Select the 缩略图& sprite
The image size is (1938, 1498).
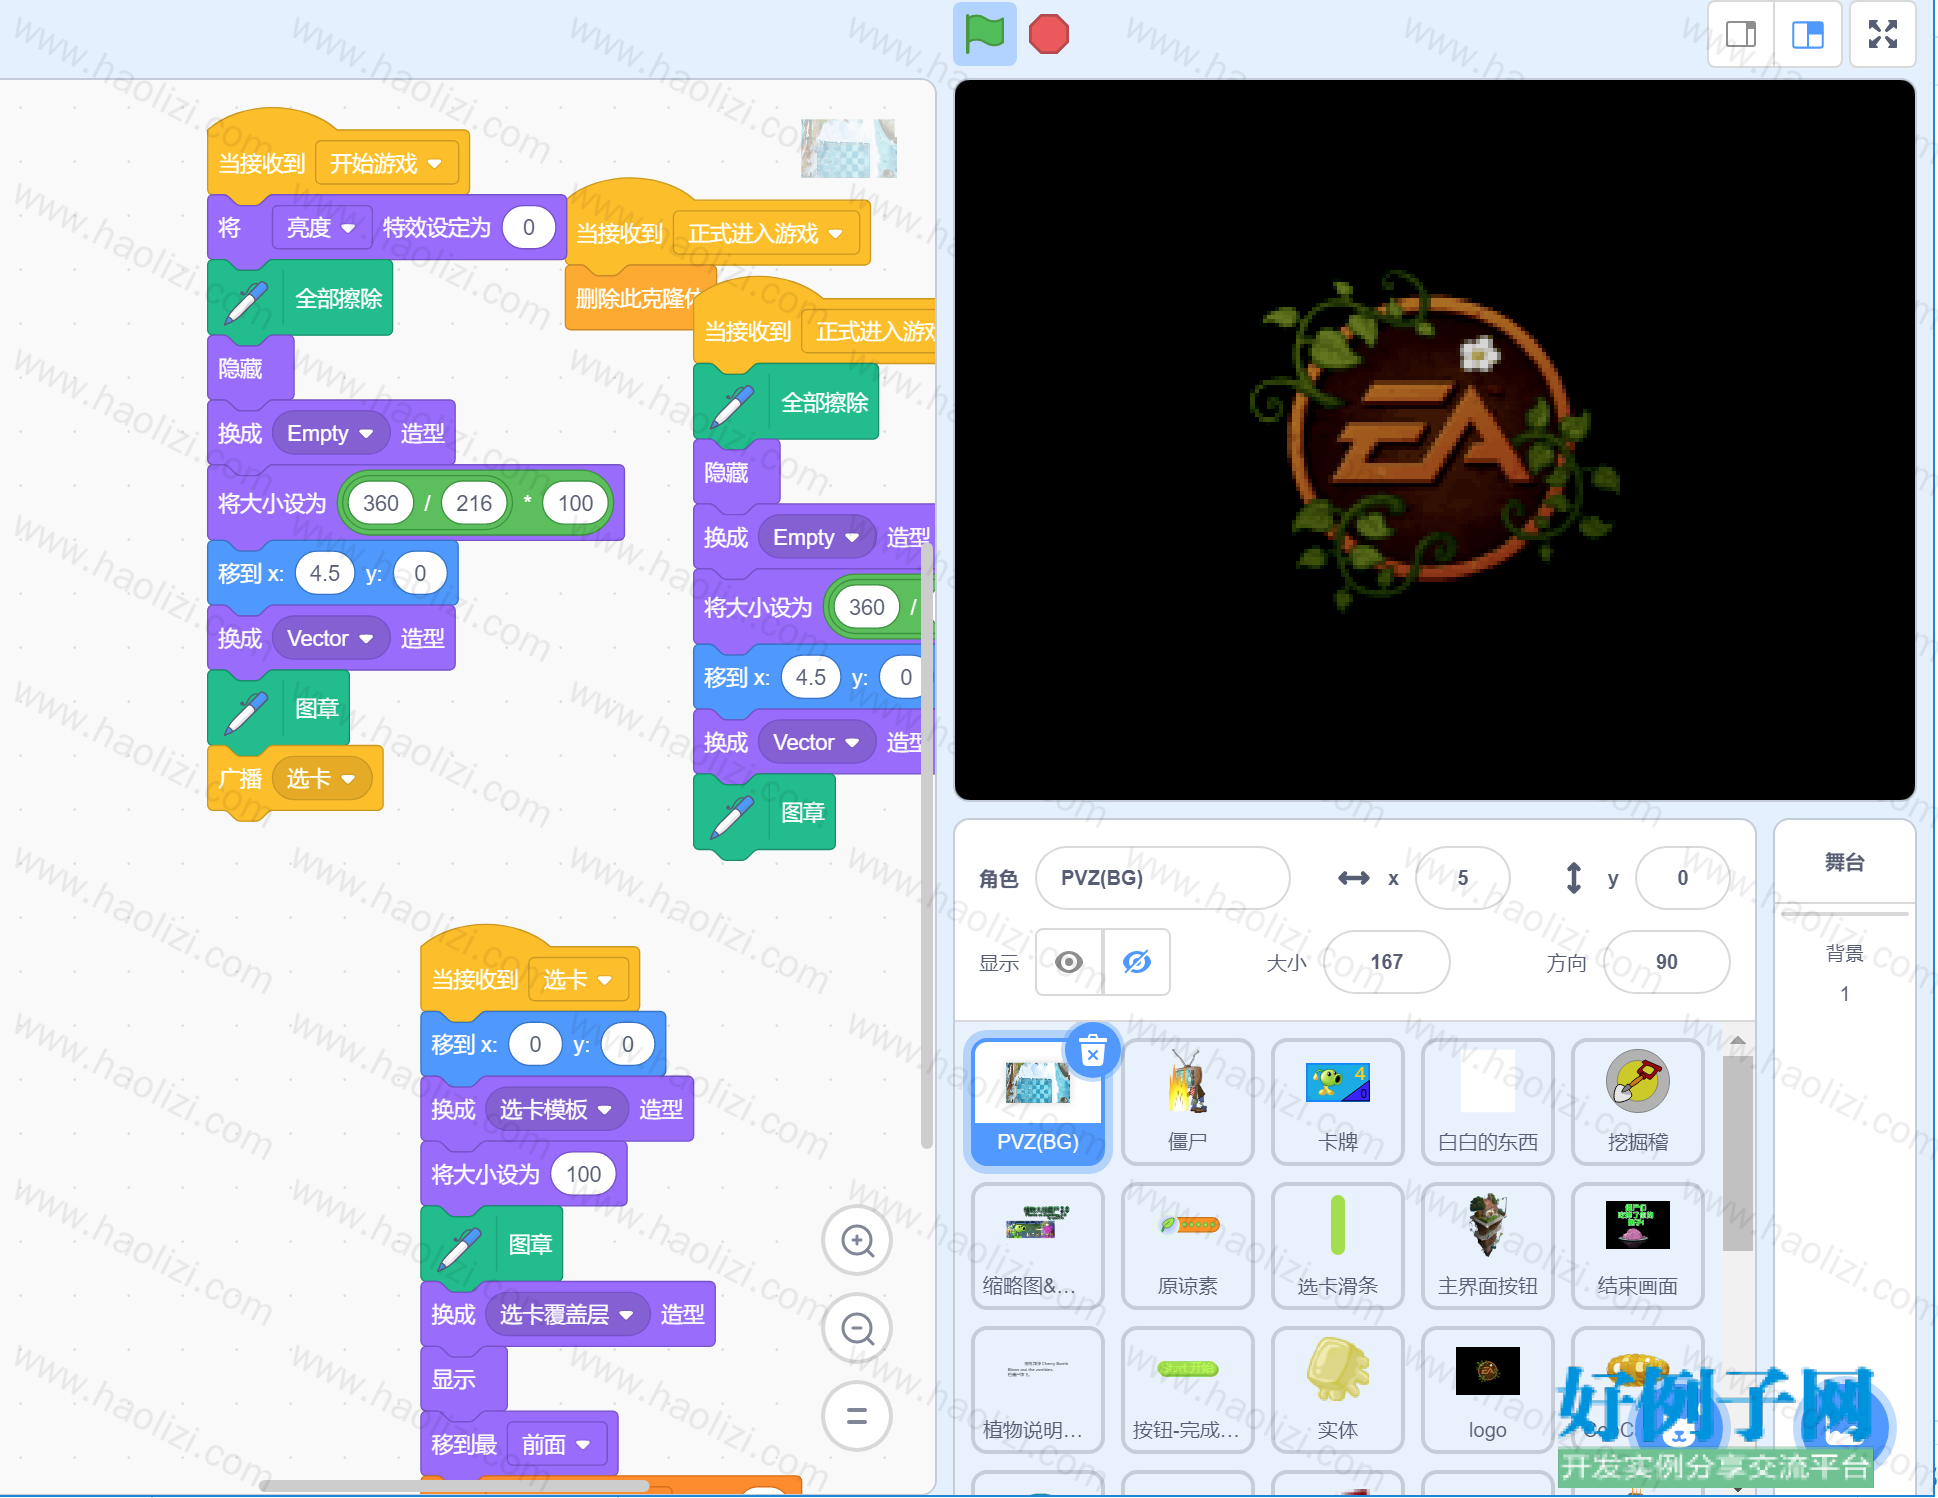[x=1038, y=1246]
